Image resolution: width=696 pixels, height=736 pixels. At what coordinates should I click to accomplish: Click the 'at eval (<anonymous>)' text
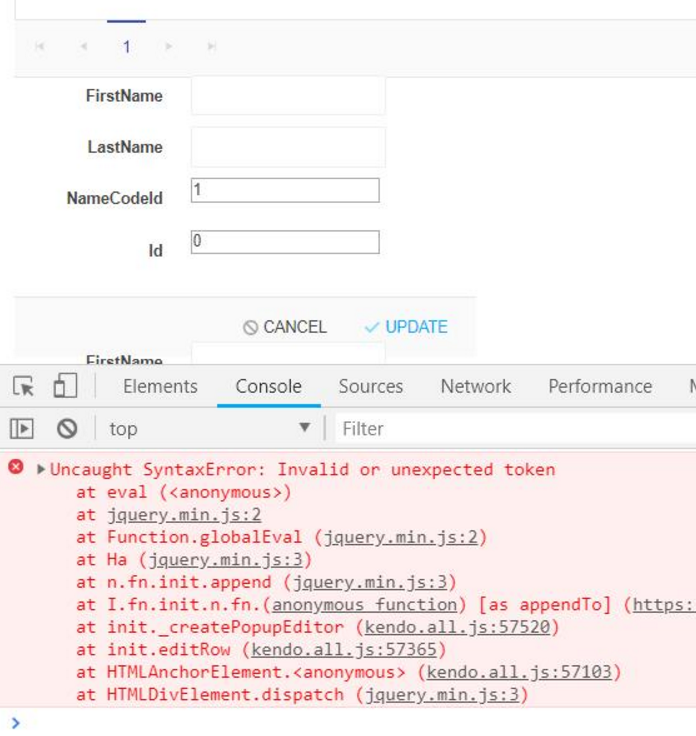[184, 492]
